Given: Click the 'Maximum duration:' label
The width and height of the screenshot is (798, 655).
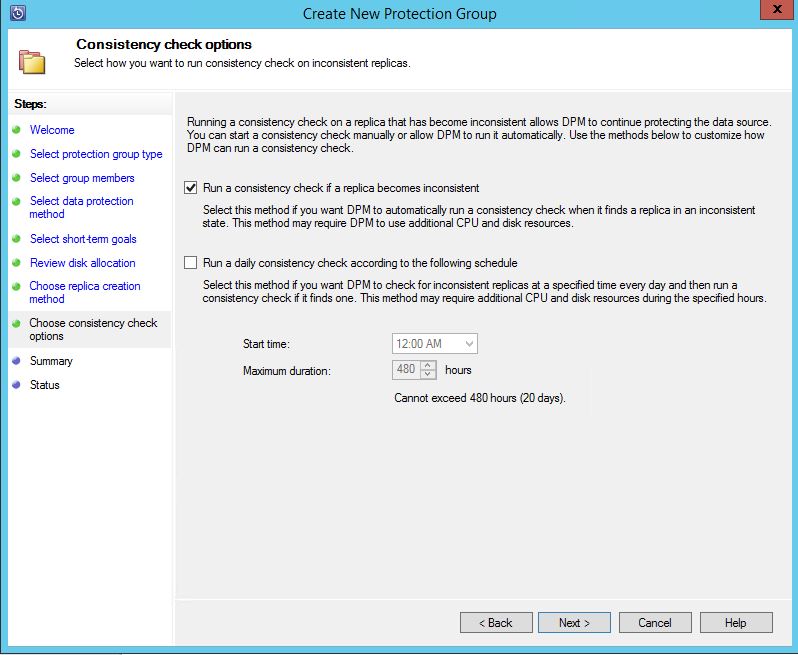Looking at the screenshot, I should (287, 371).
